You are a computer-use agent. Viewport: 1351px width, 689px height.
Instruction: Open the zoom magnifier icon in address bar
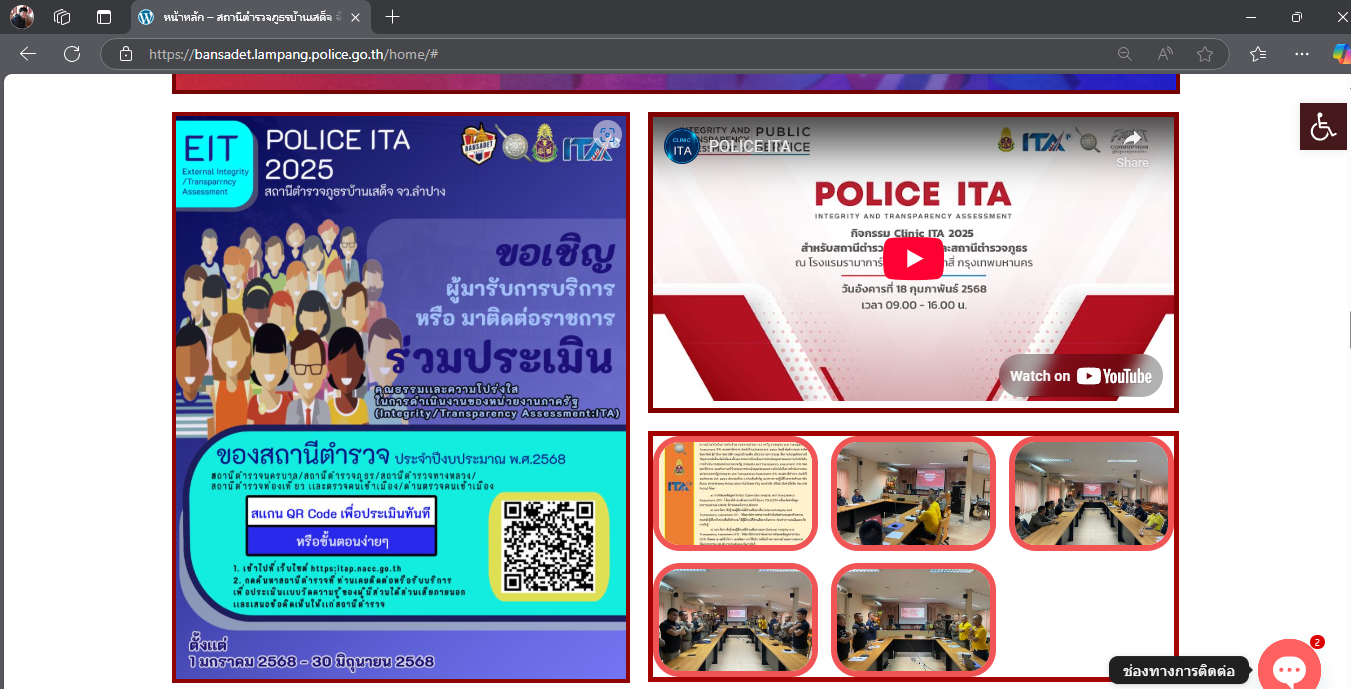pos(1125,54)
